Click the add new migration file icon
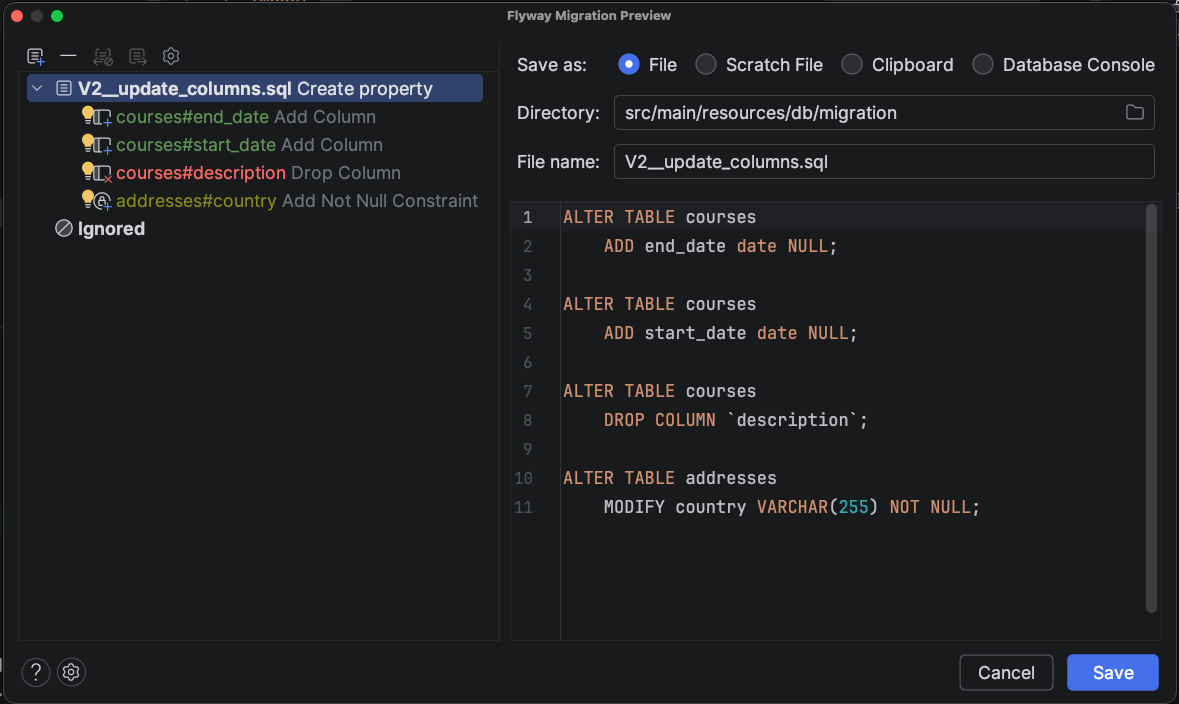This screenshot has width=1179, height=704. coord(36,56)
